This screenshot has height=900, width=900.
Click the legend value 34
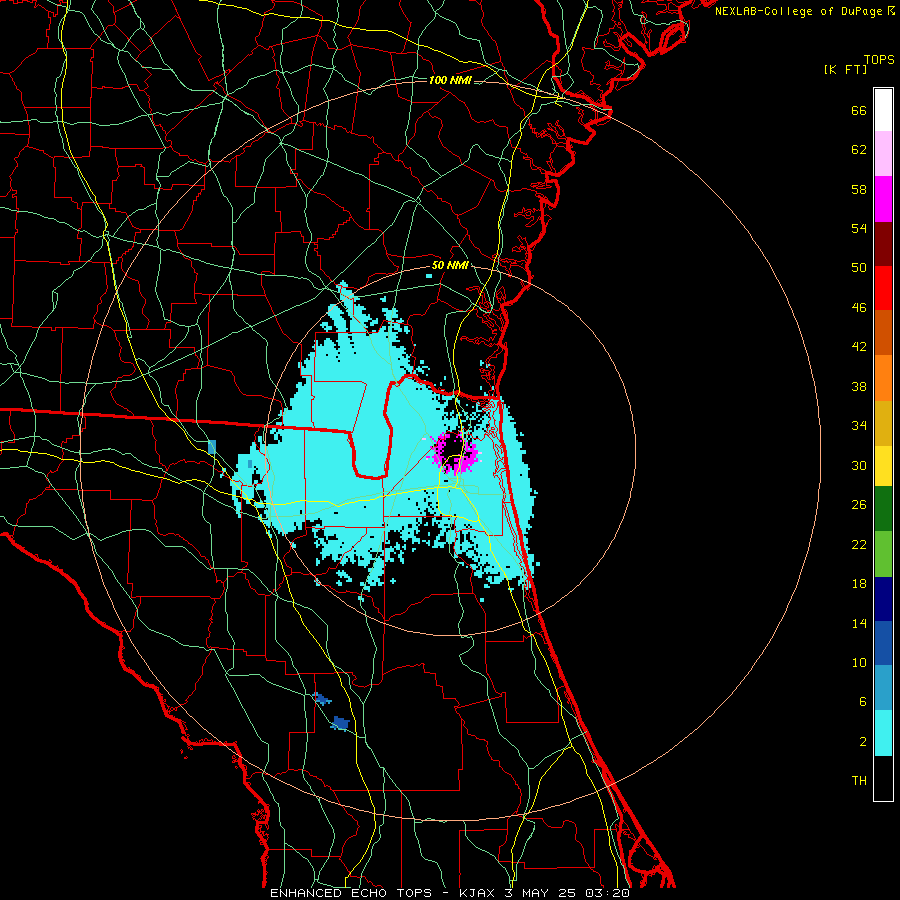(859, 426)
